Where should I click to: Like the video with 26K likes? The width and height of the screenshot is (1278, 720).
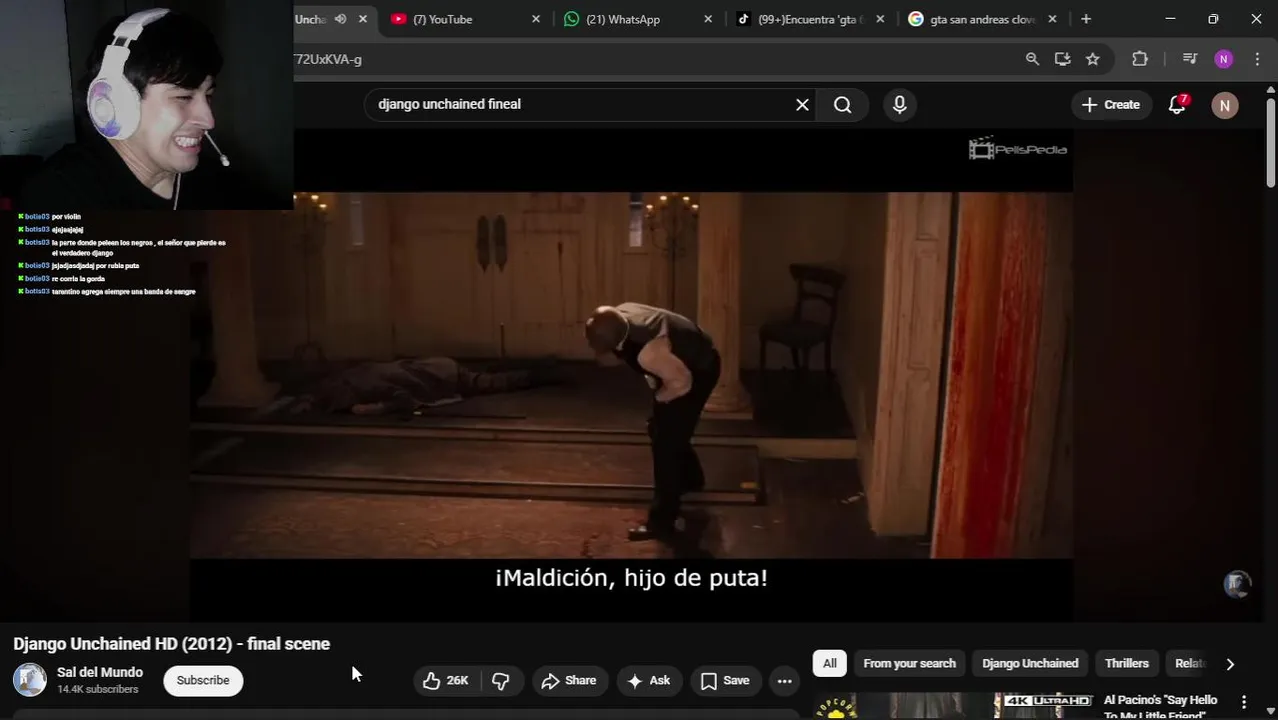(x=446, y=680)
